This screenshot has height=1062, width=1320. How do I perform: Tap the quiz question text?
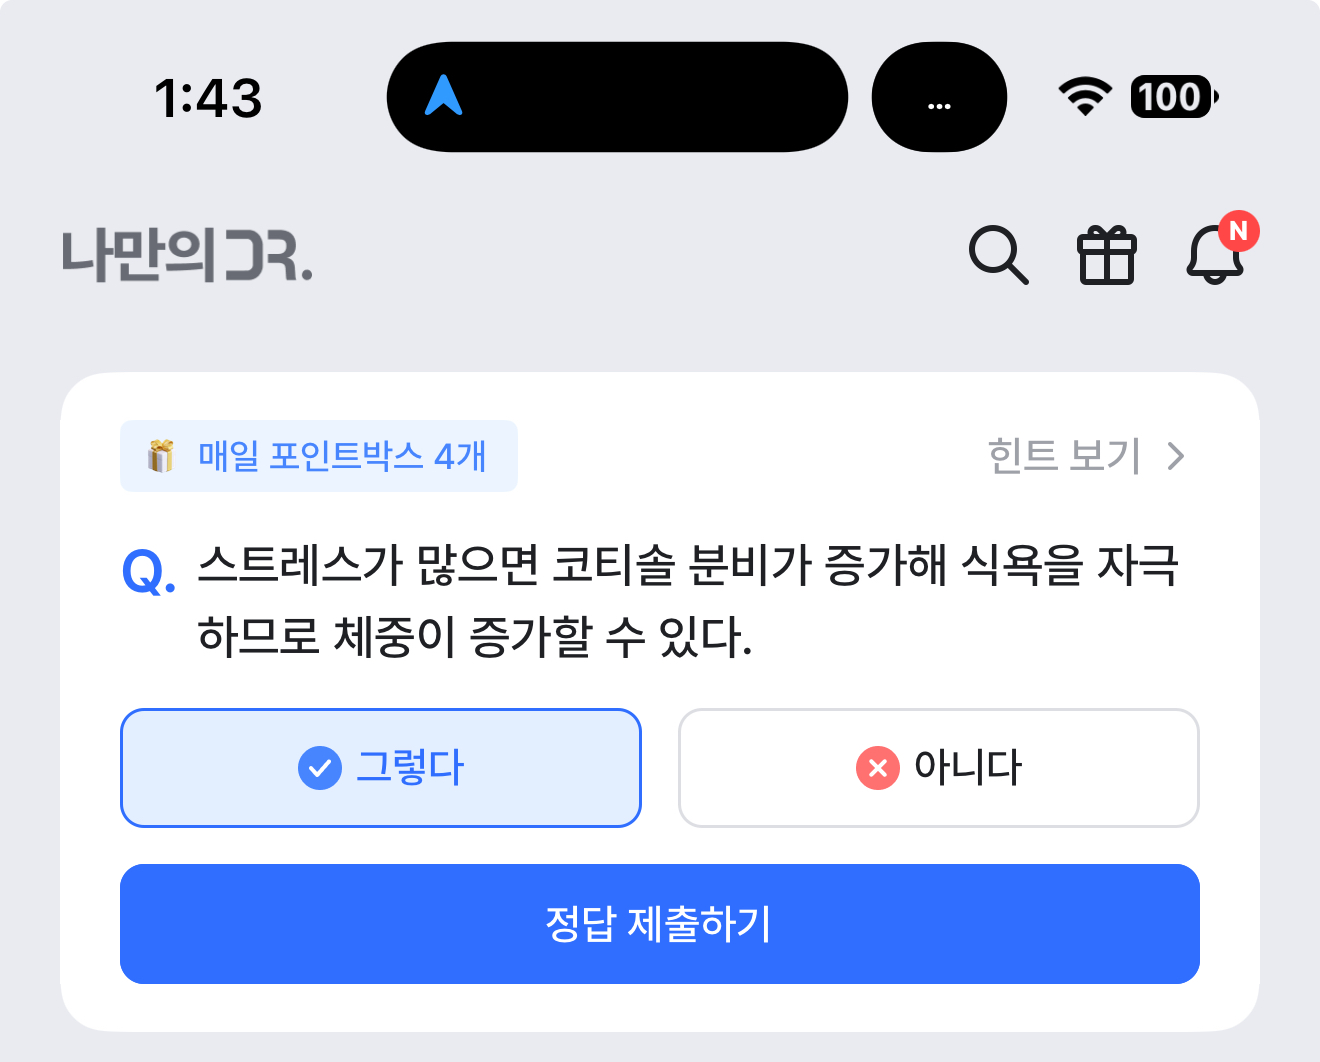[x=688, y=601]
